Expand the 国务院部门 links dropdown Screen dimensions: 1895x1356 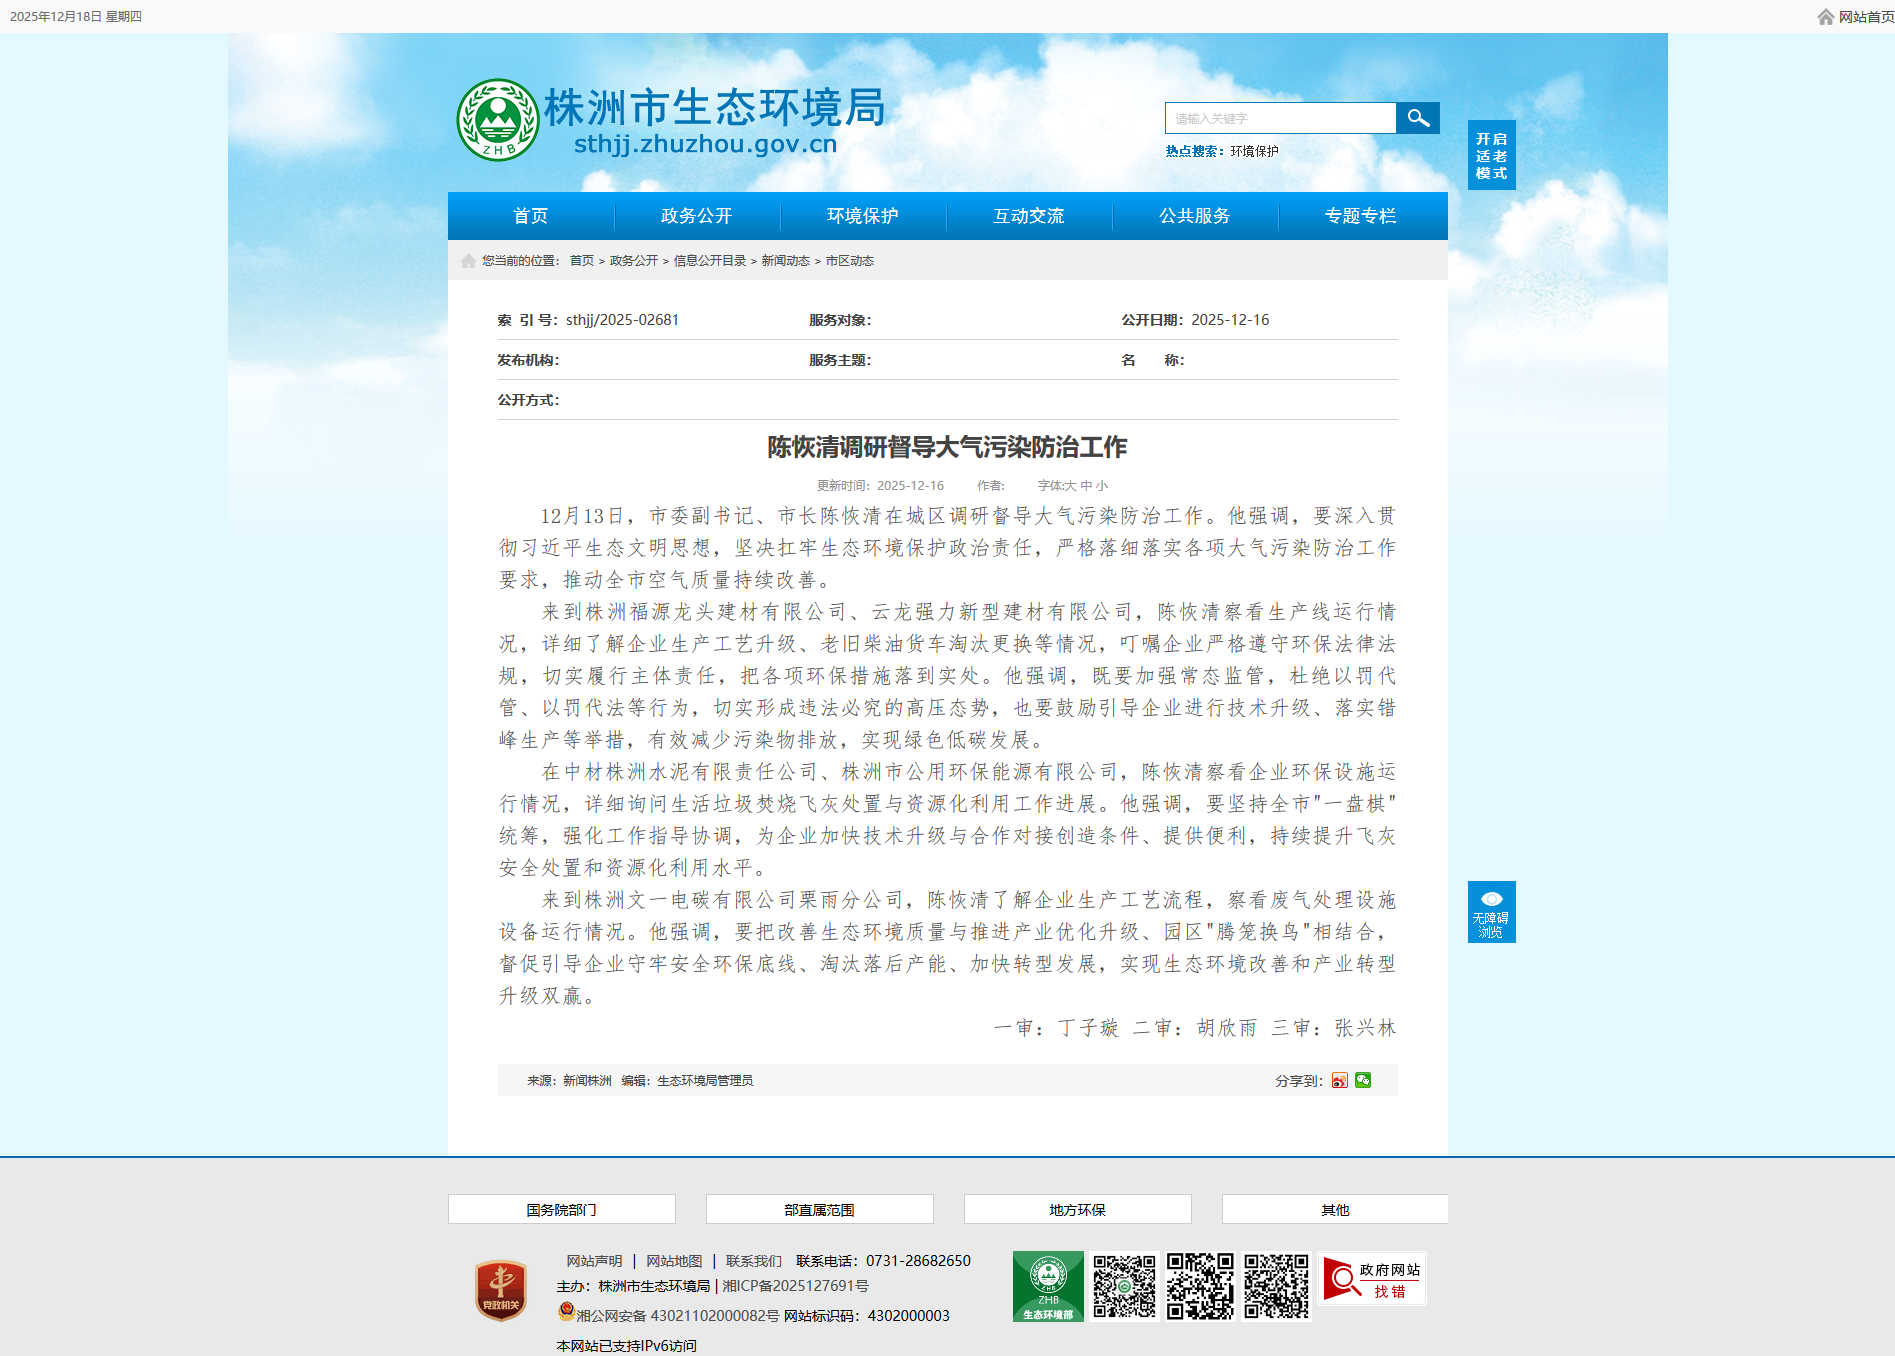click(x=561, y=1209)
